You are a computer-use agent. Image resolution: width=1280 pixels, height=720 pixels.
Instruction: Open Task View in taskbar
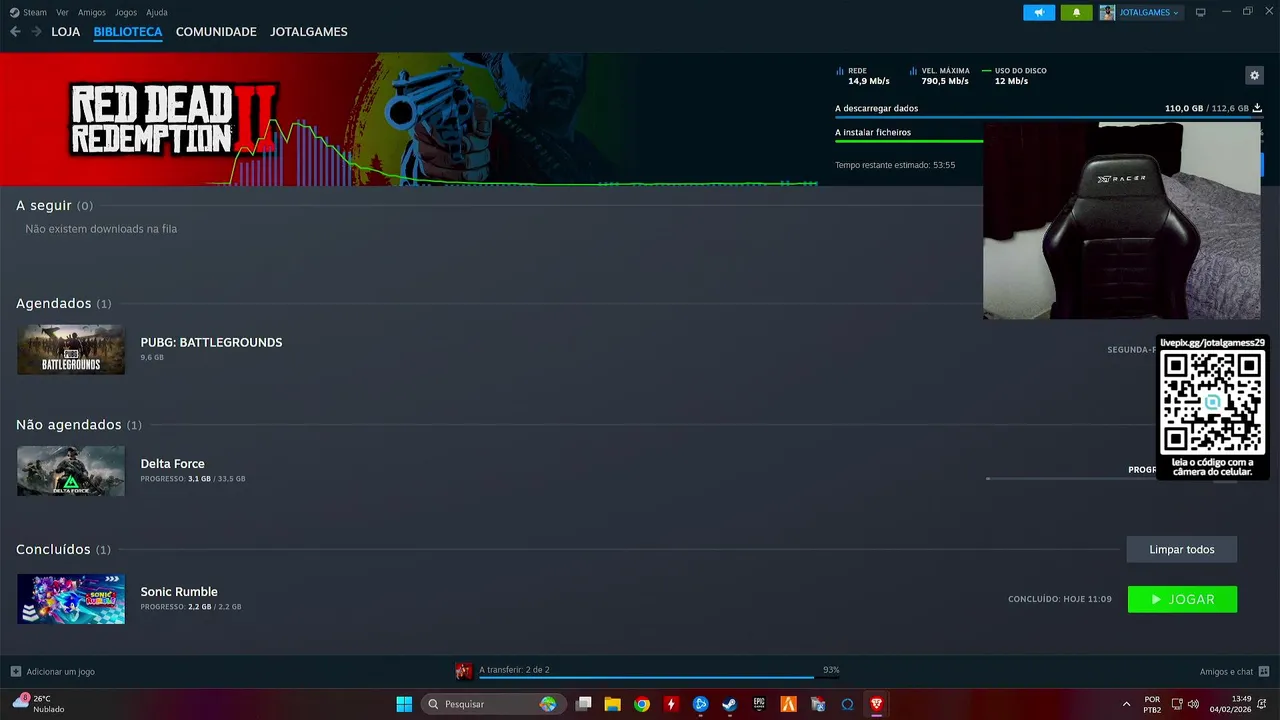584,704
